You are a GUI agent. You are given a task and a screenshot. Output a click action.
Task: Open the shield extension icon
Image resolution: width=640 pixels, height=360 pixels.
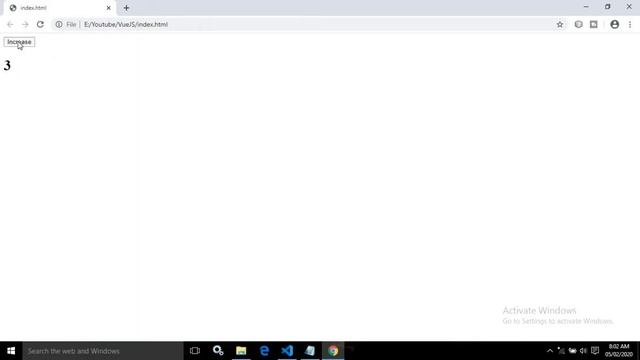(578, 24)
